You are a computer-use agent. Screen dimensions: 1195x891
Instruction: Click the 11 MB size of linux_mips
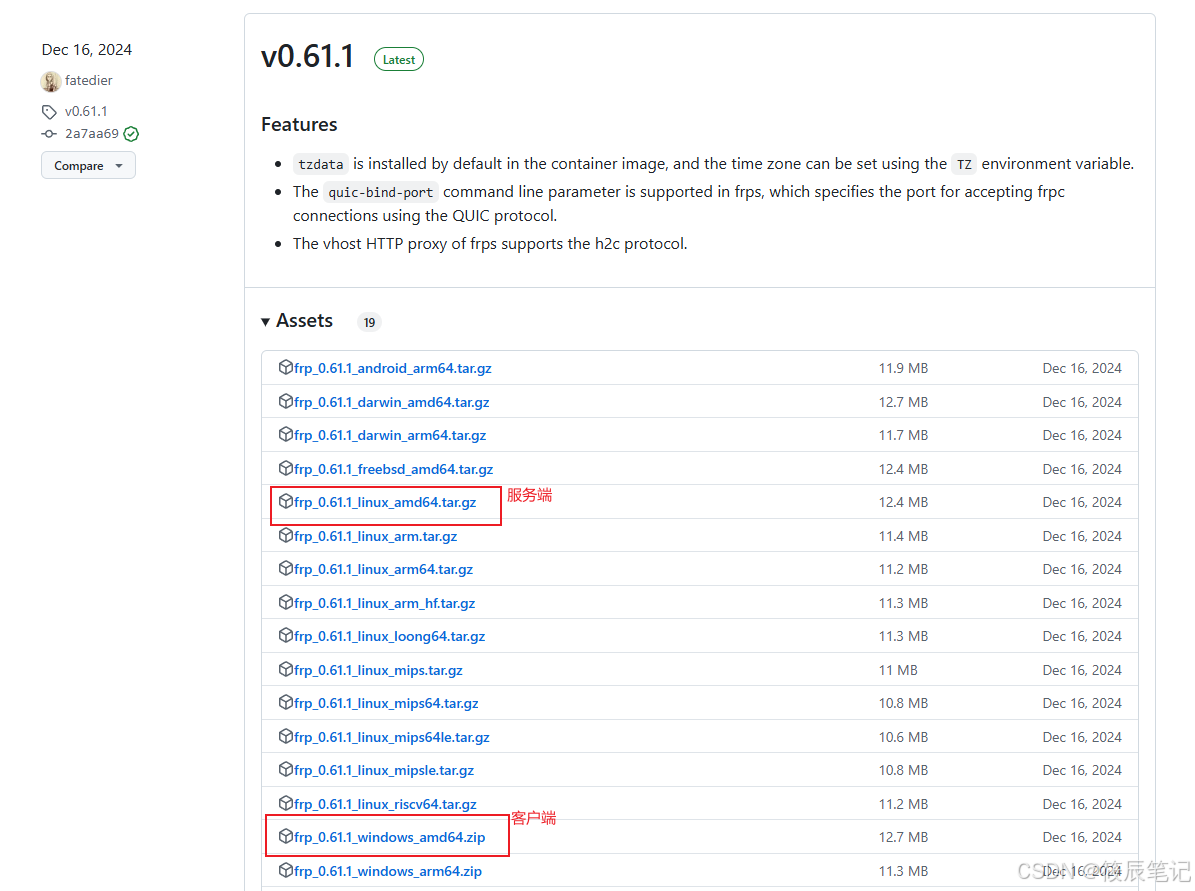pyautogui.click(x=898, y=670)
